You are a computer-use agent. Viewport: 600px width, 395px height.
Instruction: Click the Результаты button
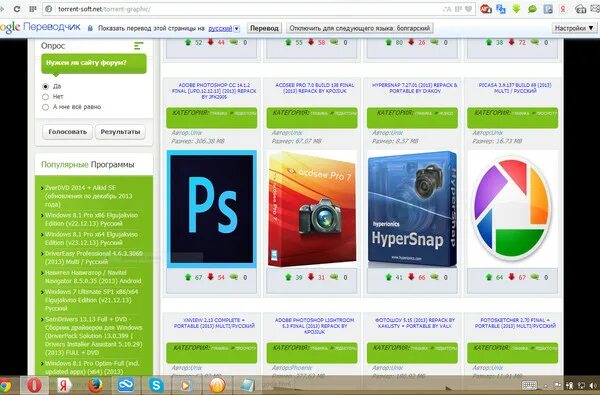point(120,132)
